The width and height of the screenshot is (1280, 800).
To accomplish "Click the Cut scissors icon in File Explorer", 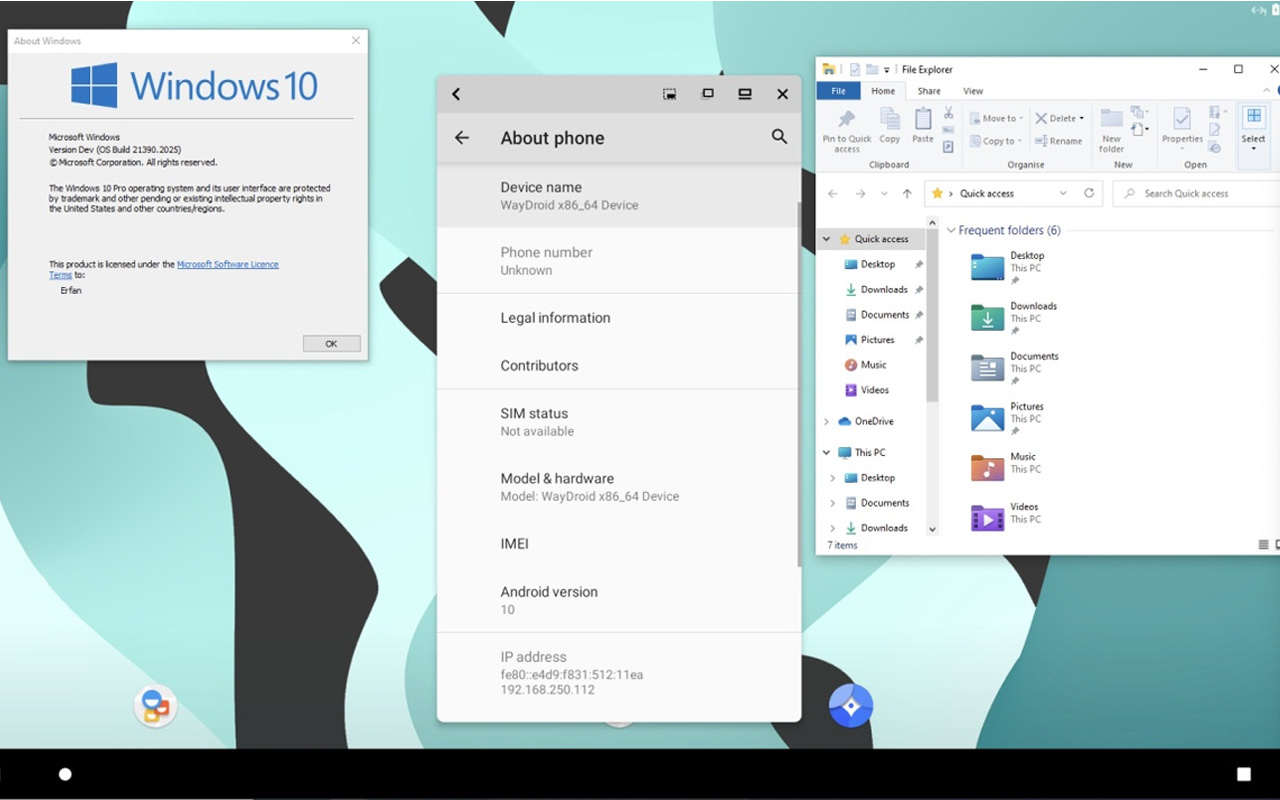I will point(948,113).
